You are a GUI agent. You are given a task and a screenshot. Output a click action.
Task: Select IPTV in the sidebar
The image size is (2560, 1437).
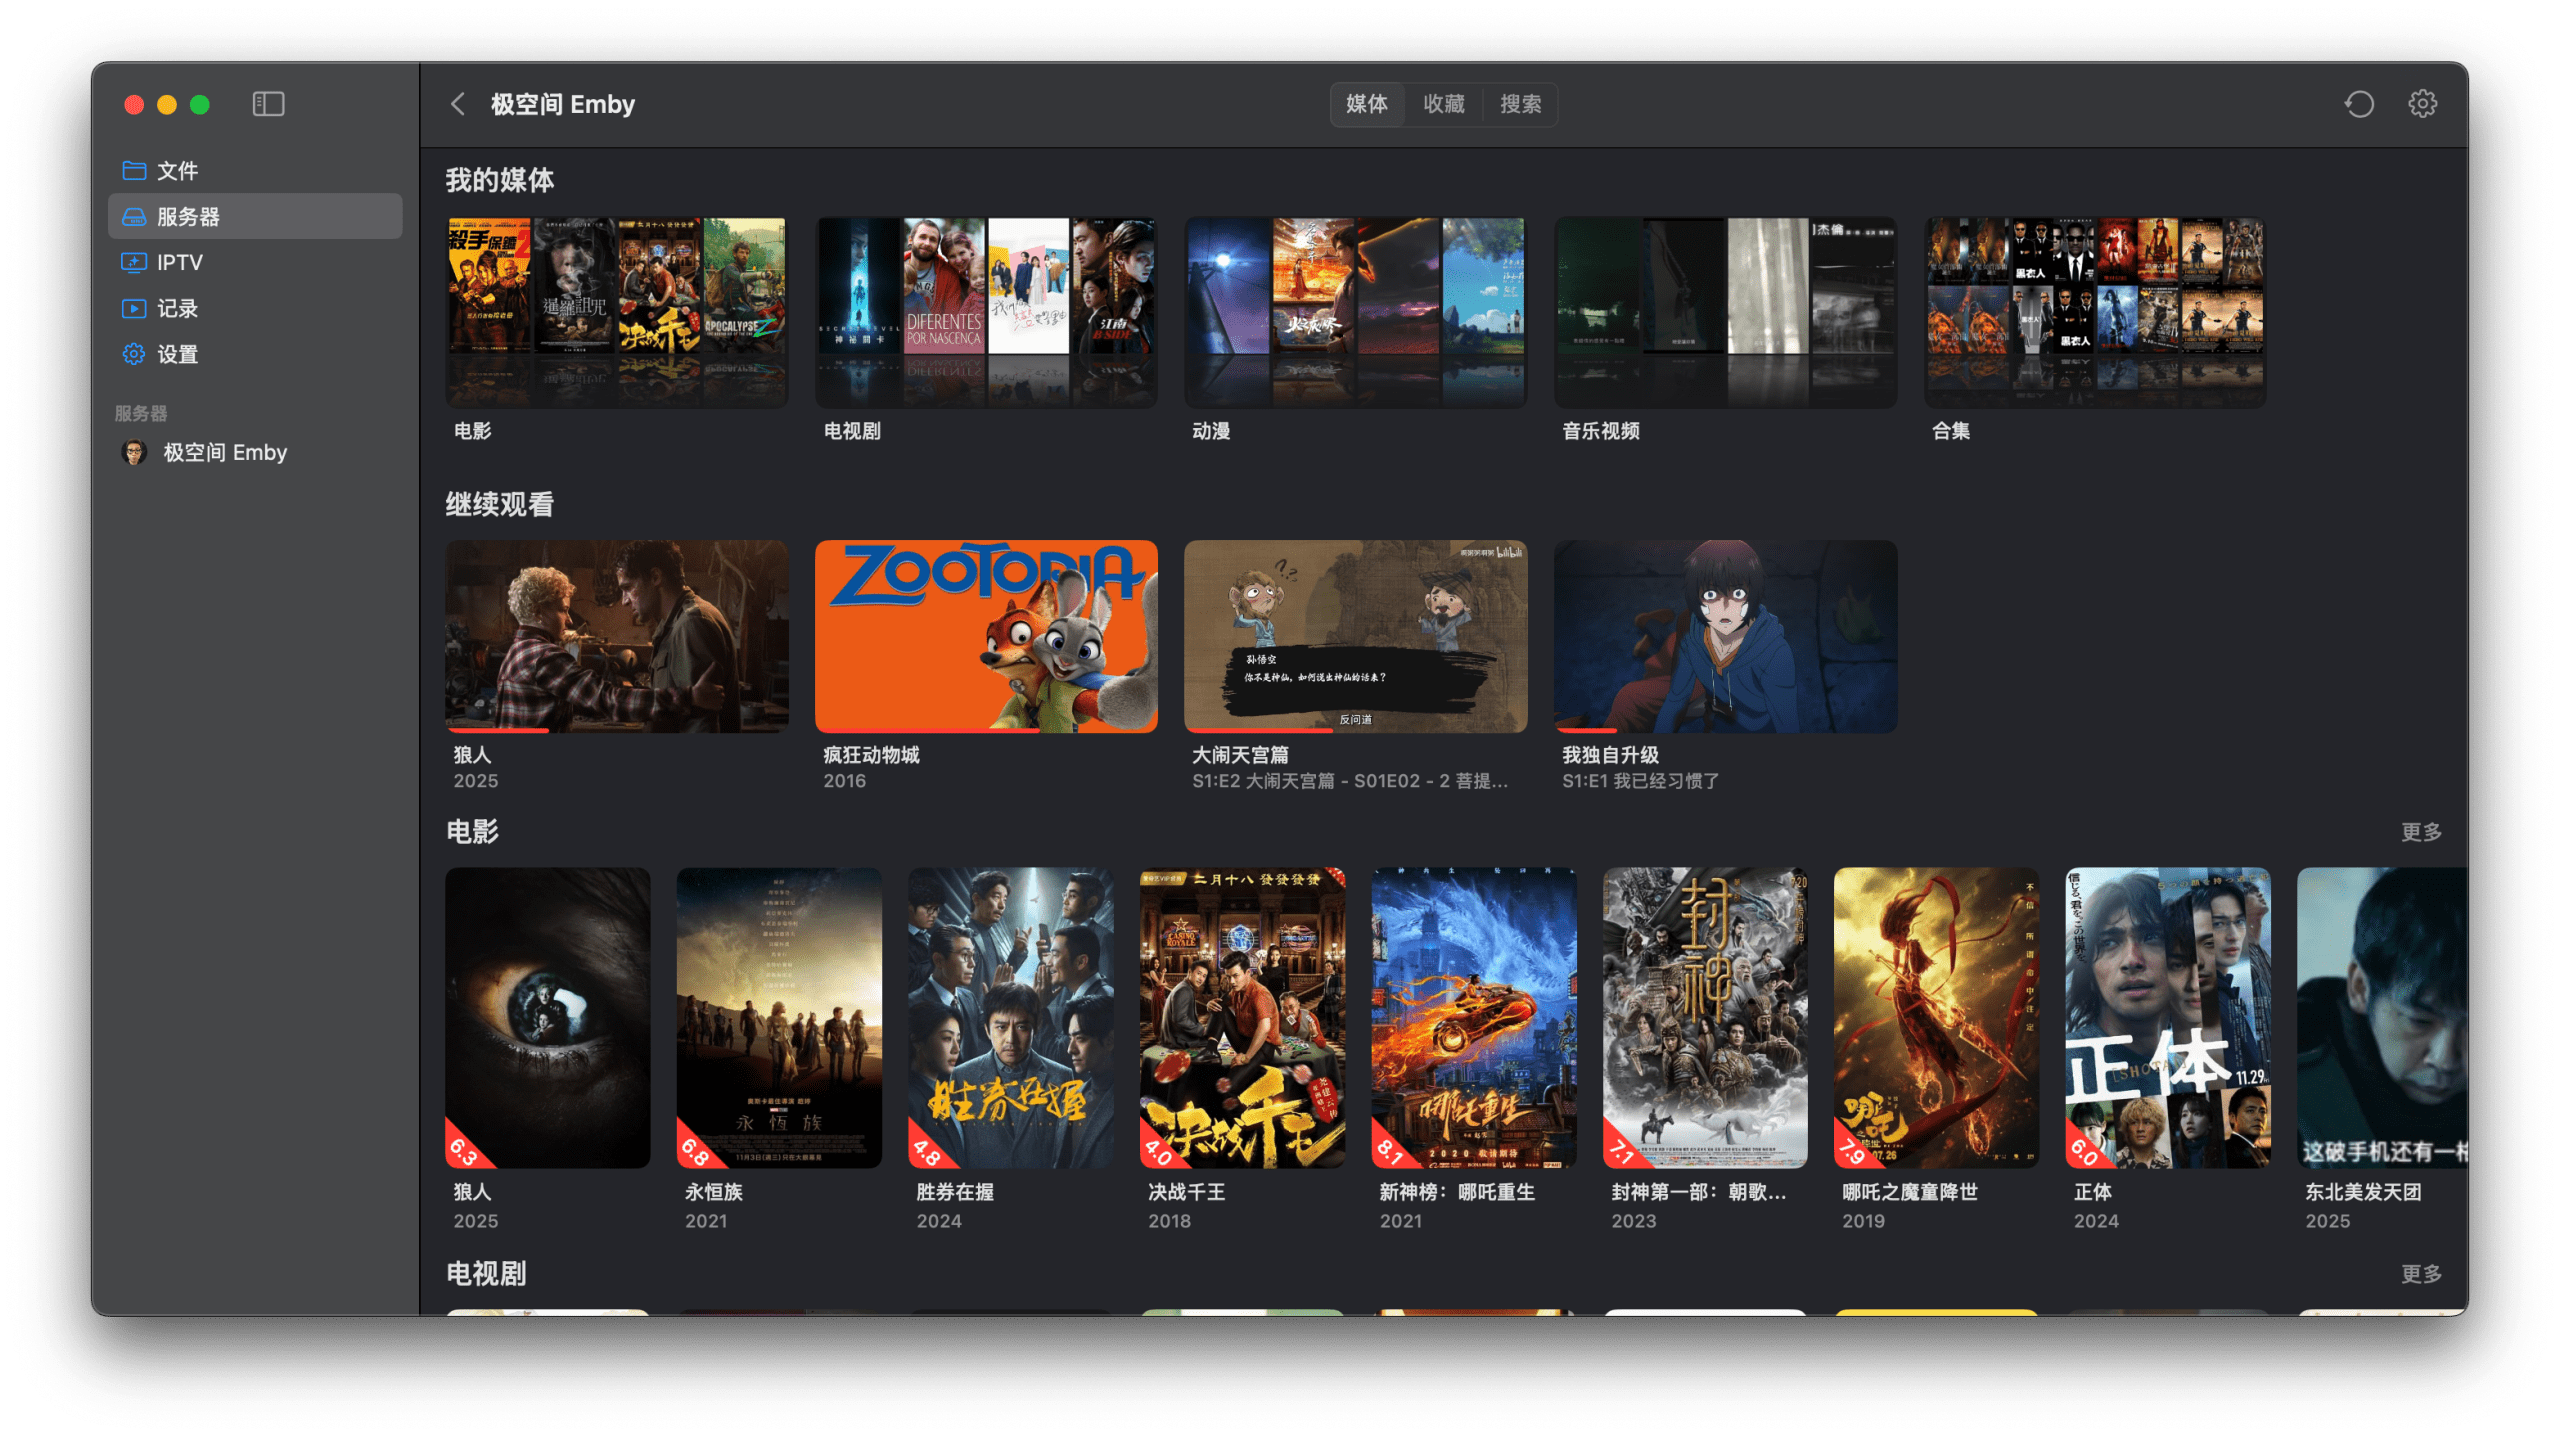(255, 262)
